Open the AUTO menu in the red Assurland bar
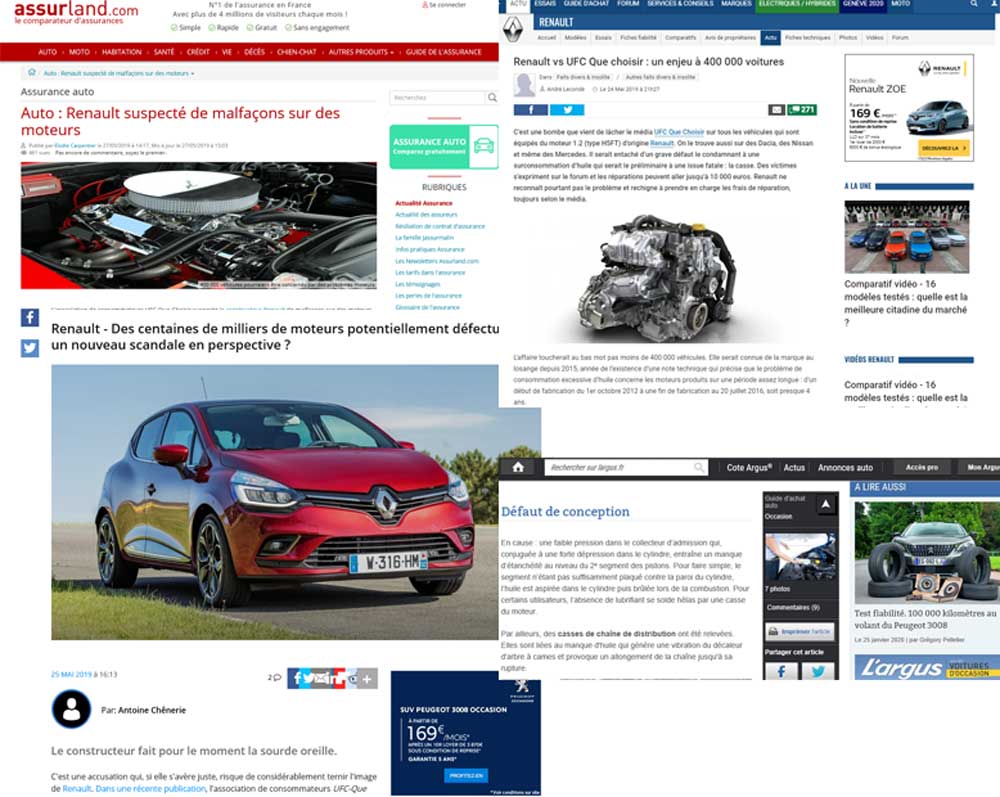 click(47, 52)
